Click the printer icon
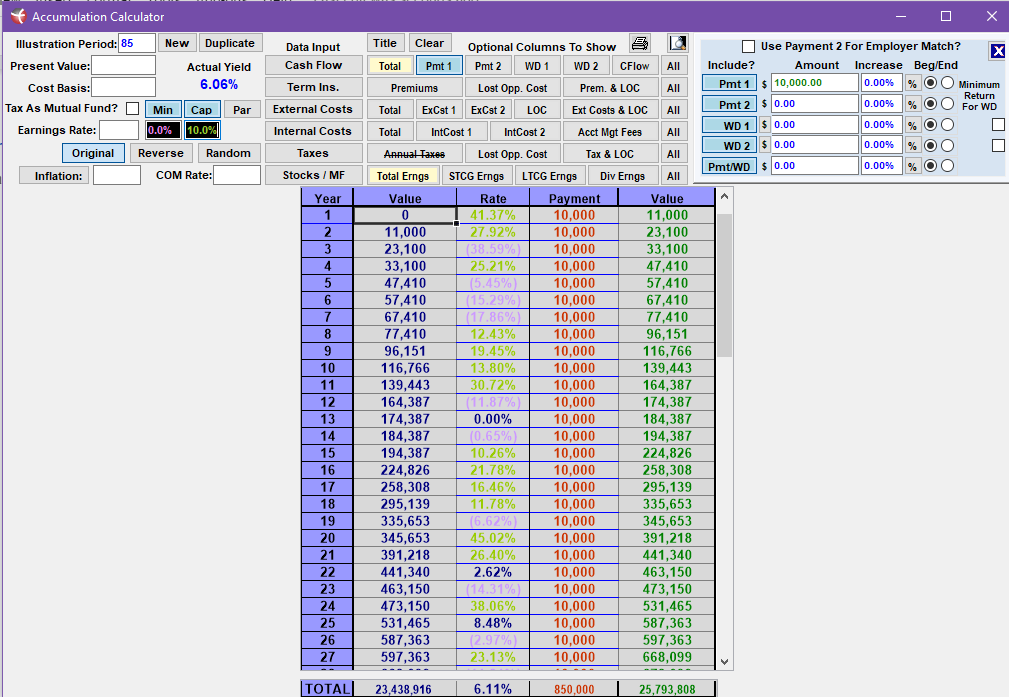Screen dimensions: 1009x697 click(640, 43)
